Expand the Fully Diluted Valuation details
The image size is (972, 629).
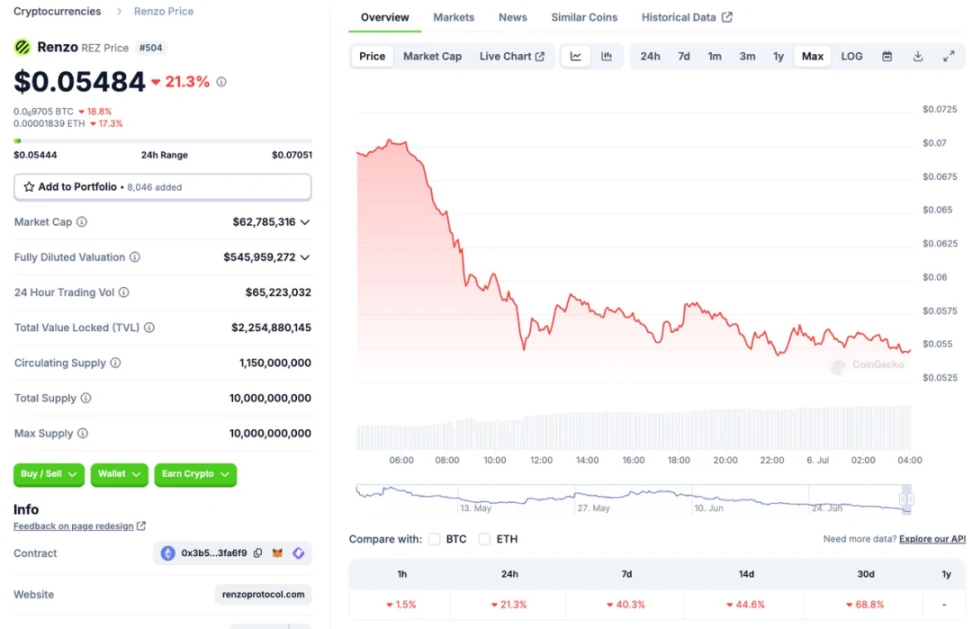305,257
